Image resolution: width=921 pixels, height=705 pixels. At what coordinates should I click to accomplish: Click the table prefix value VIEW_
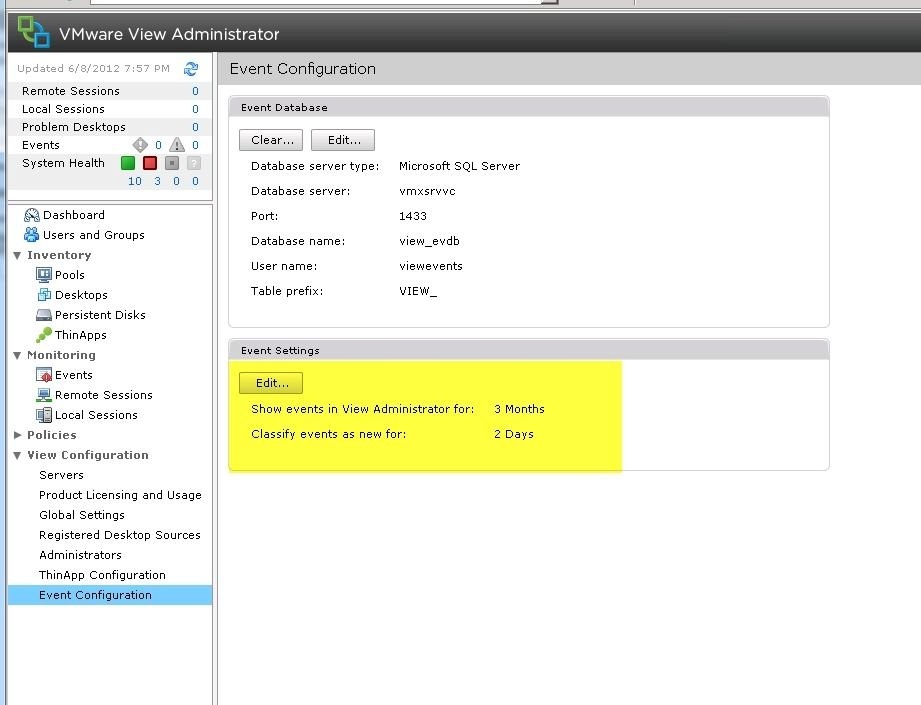click(418, 291)
